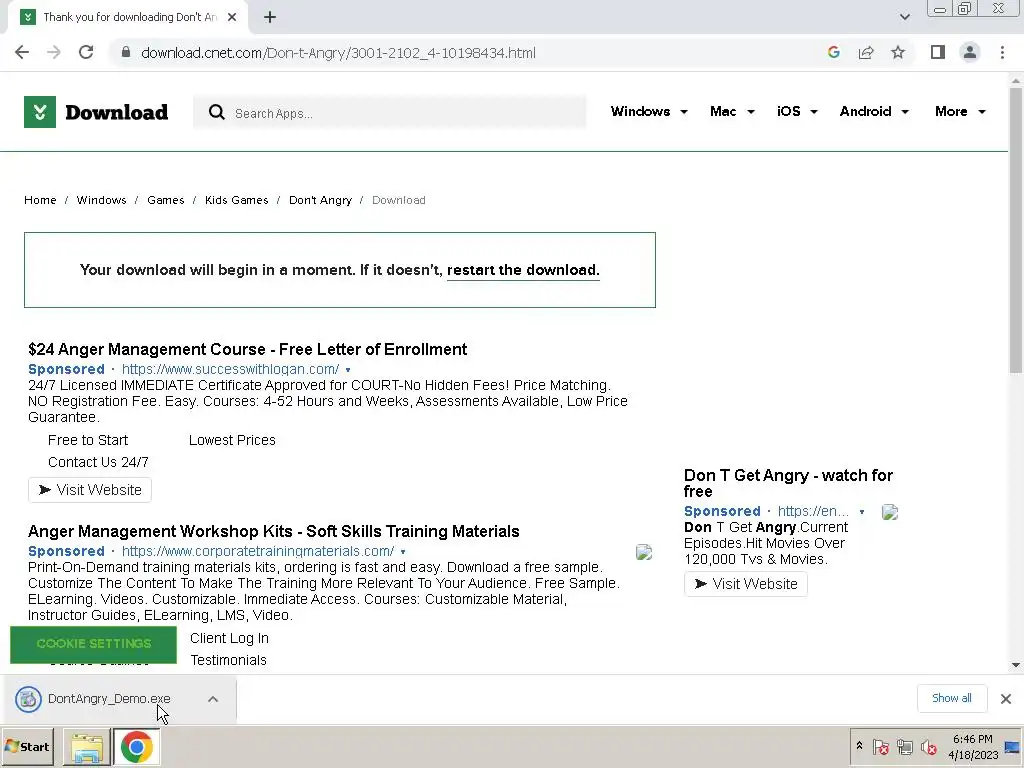1024x768 pixels.
Task: Open Games breadcrumb link
Action: [x=165, y=200]
